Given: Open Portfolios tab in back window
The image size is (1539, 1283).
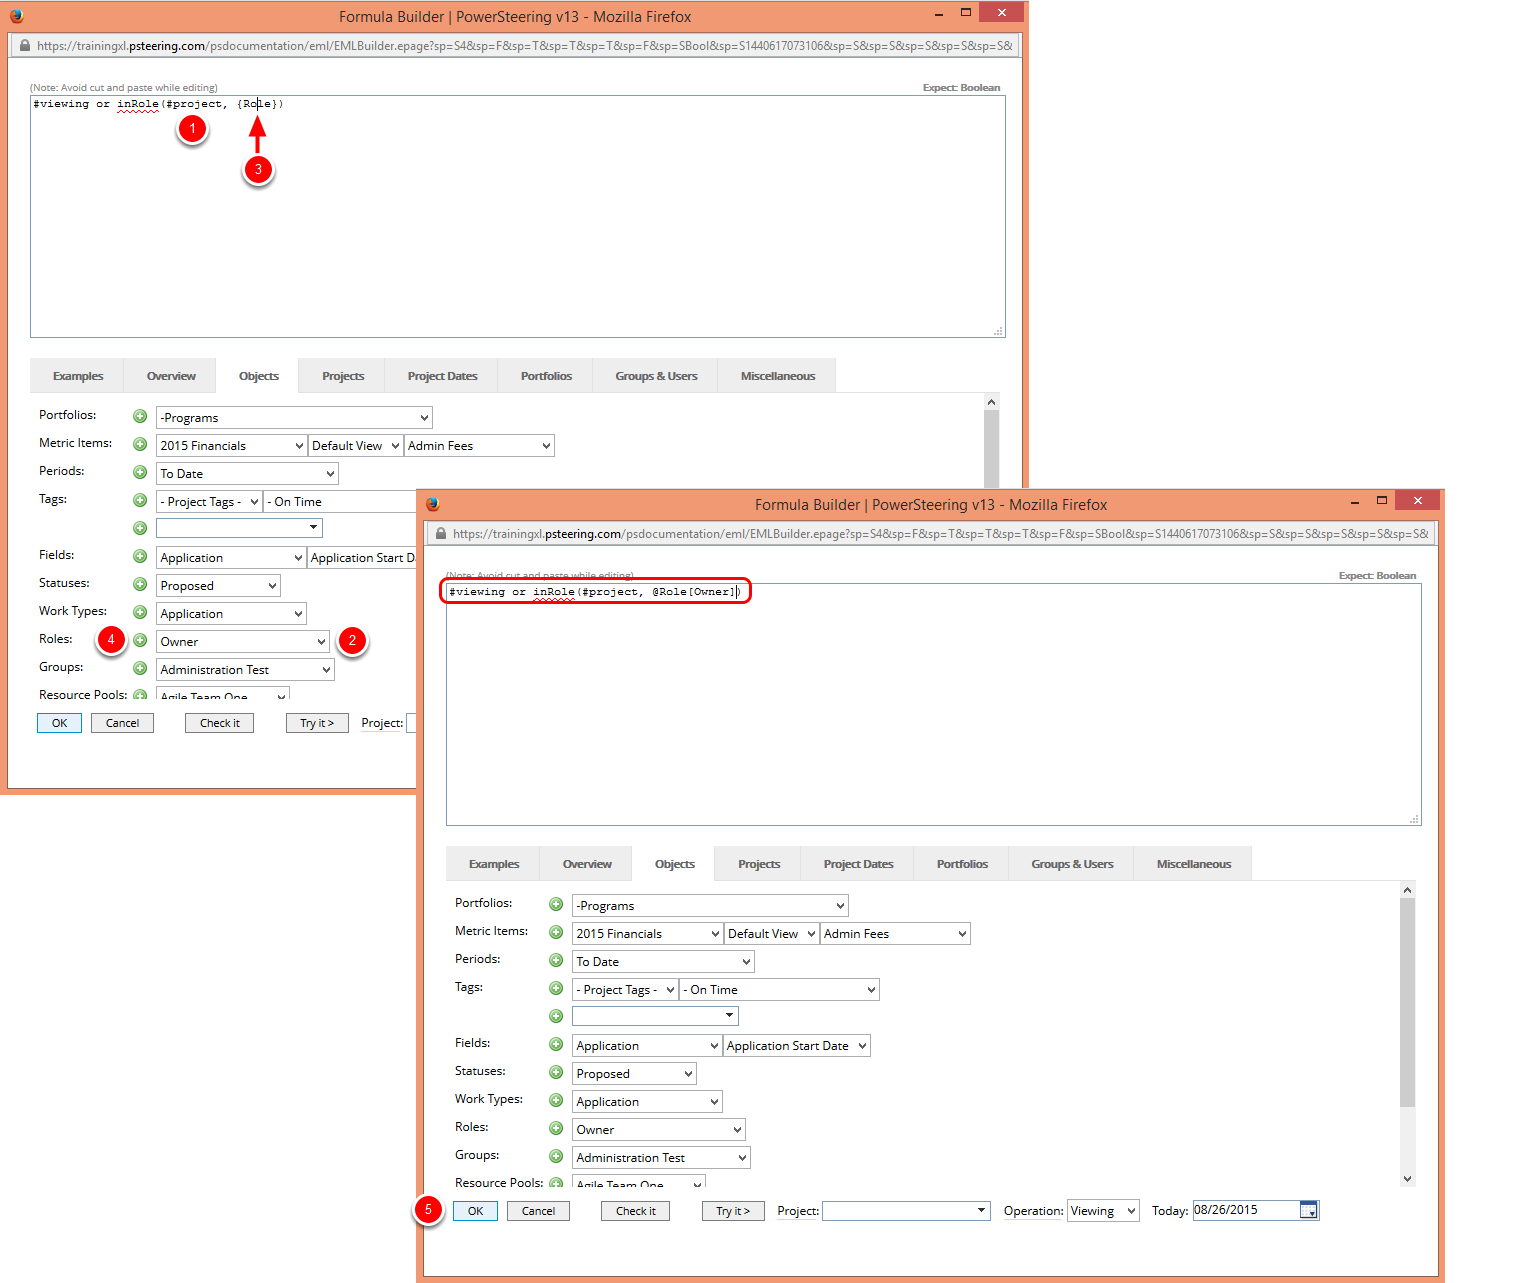Looking at the screenshot, I should click(x=546, y=376).
